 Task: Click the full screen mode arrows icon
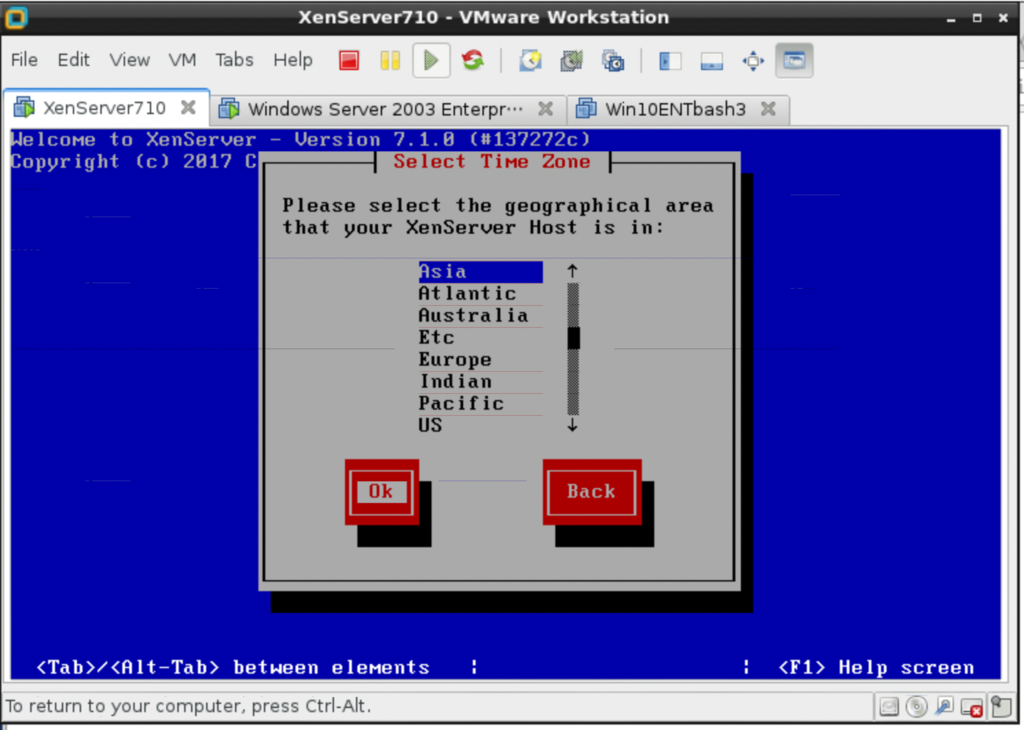753,61
